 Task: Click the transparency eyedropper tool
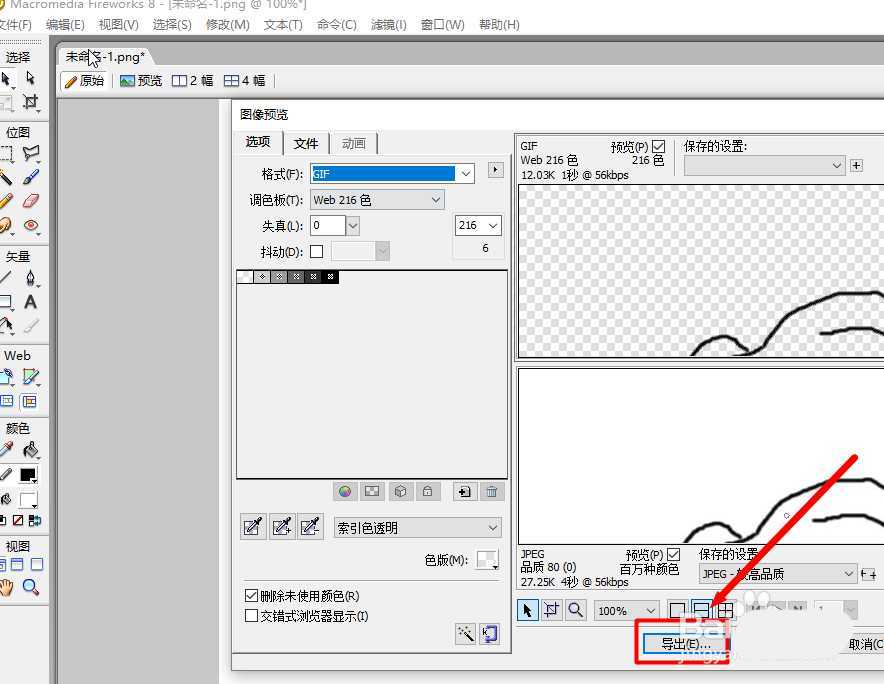pyautogui.click(x=253, y=527)
